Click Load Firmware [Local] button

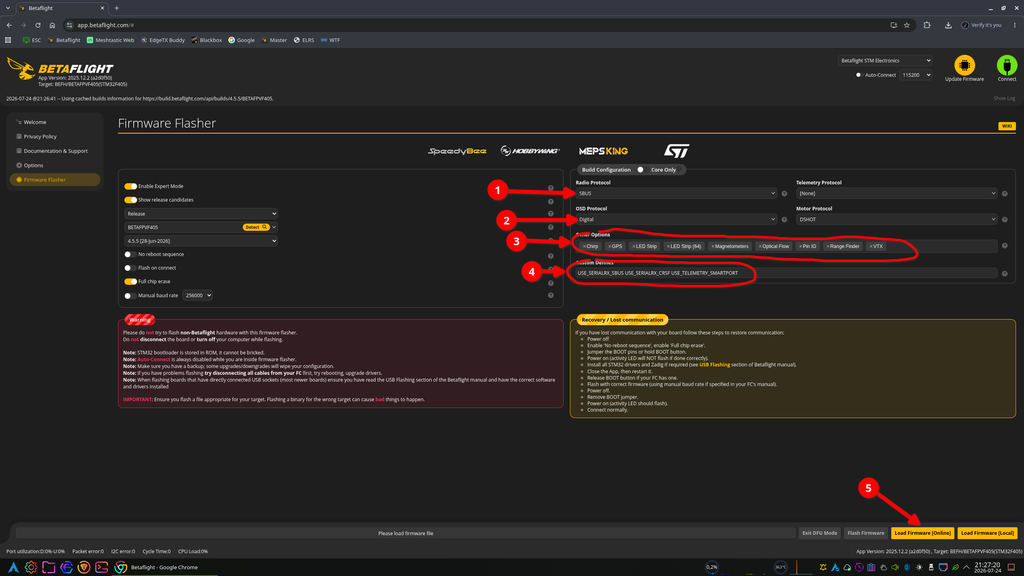(987, 533)
